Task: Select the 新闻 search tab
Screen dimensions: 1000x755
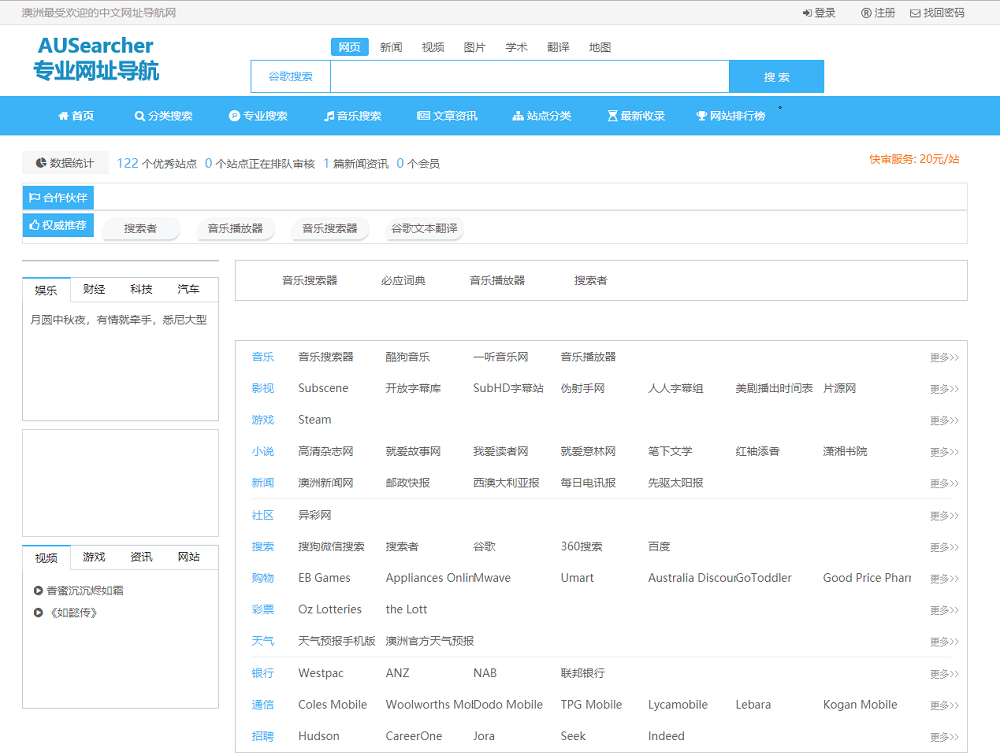Action: (x=391, y=47)
